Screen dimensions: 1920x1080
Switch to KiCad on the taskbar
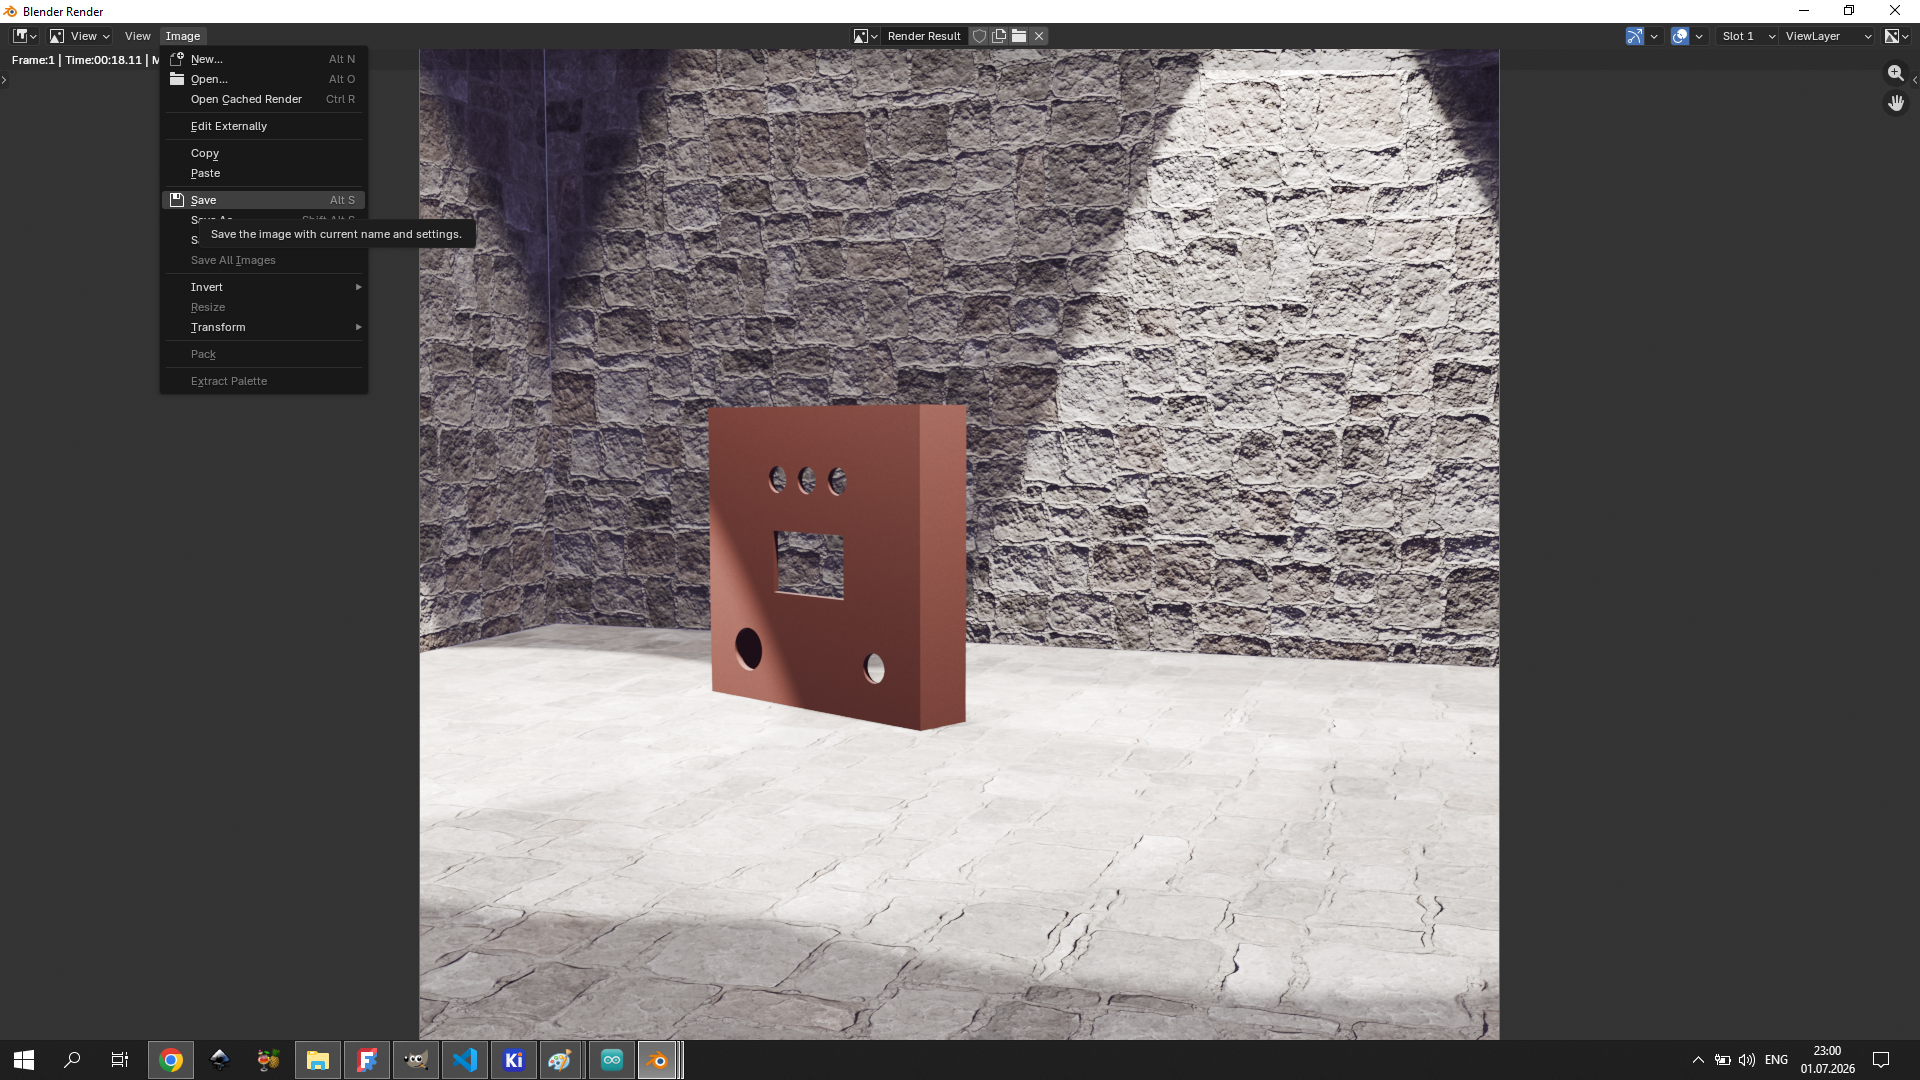514,1060
